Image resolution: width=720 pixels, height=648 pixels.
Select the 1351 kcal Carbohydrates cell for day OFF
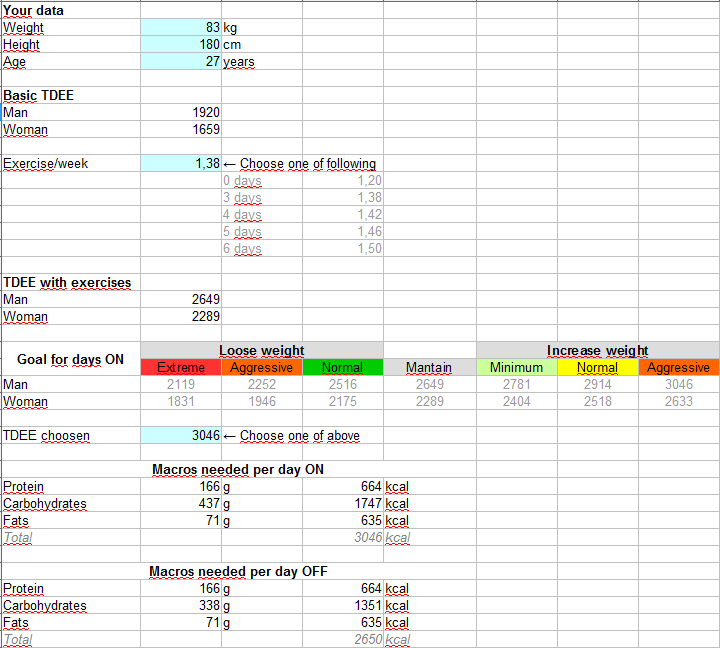(x=343, y=606)
